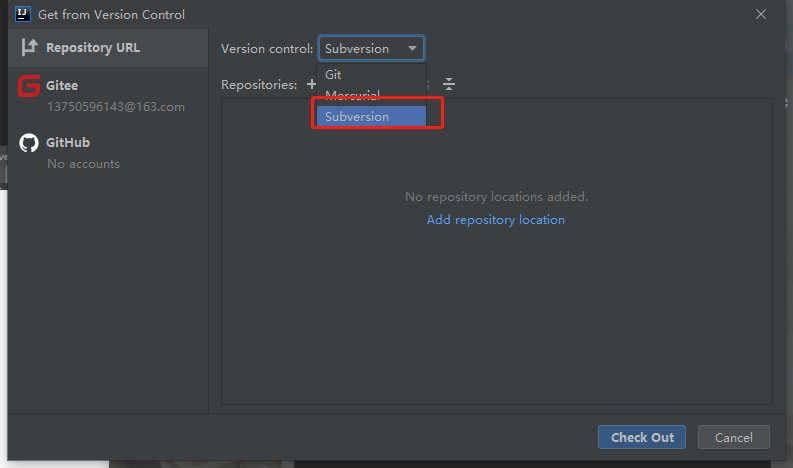Open the Version control dropdown
This screenshot has height=468, width=793.
(x=371, y=49)
